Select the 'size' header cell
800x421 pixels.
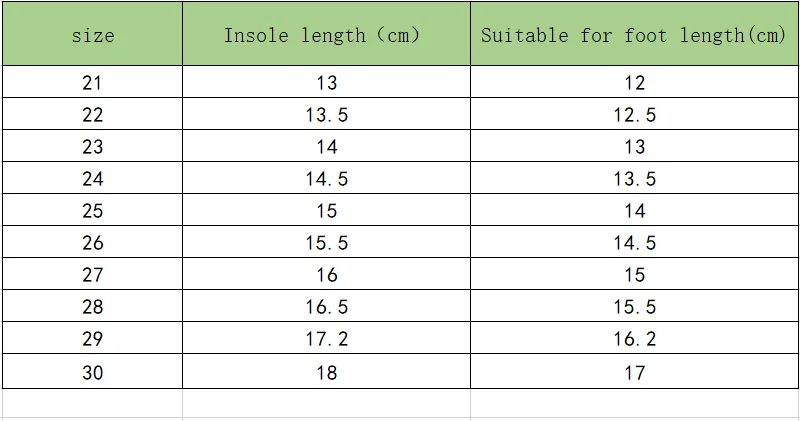click(92, 34)
